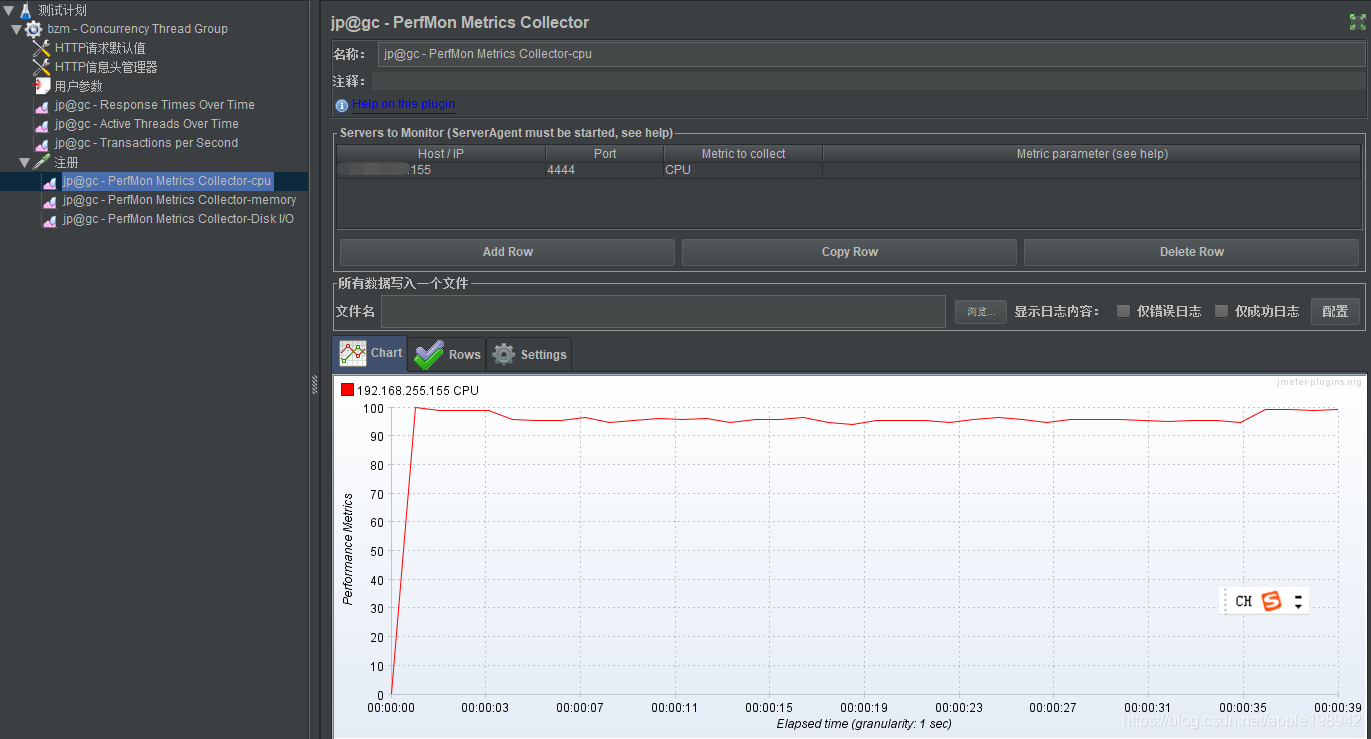Click the Rows tab green checkmark icon
Screen dimensions: 1371x739
(429, 354)
